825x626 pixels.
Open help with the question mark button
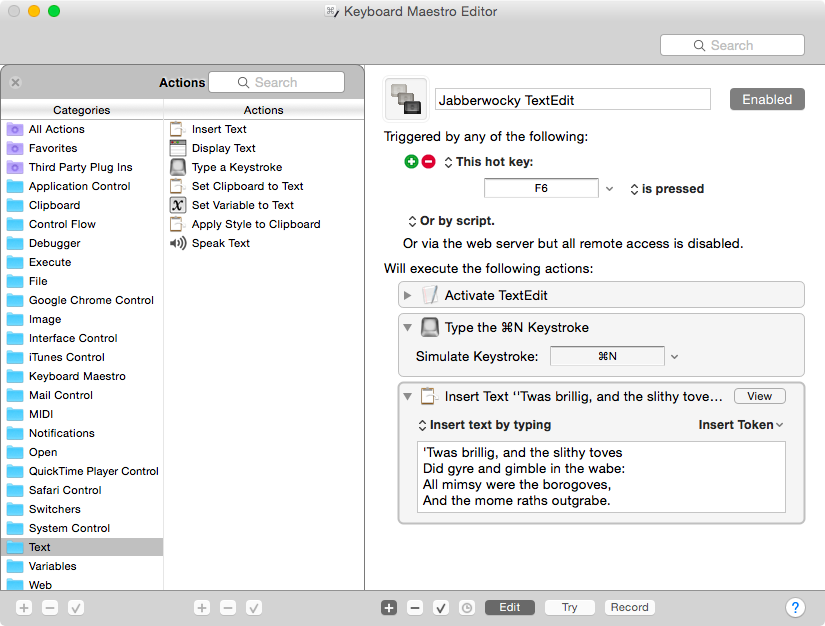point(795,608)
